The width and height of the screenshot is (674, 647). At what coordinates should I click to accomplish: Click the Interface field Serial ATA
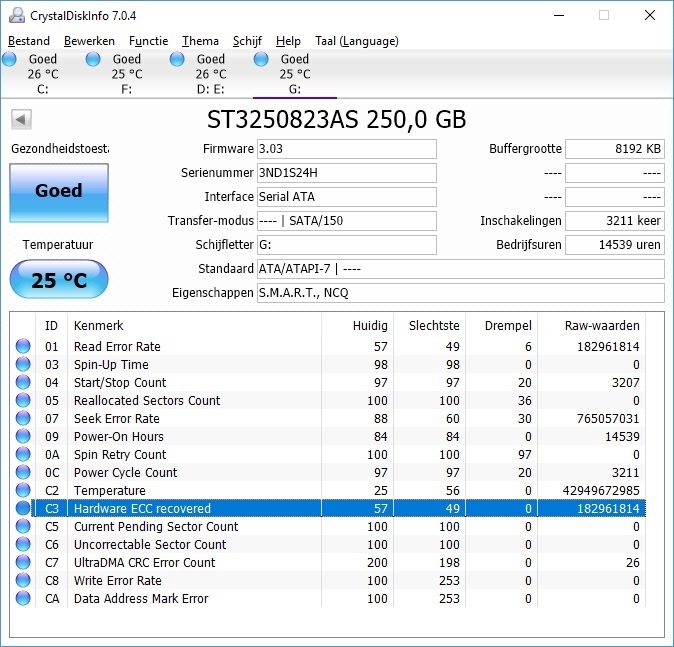pos(346,197)
